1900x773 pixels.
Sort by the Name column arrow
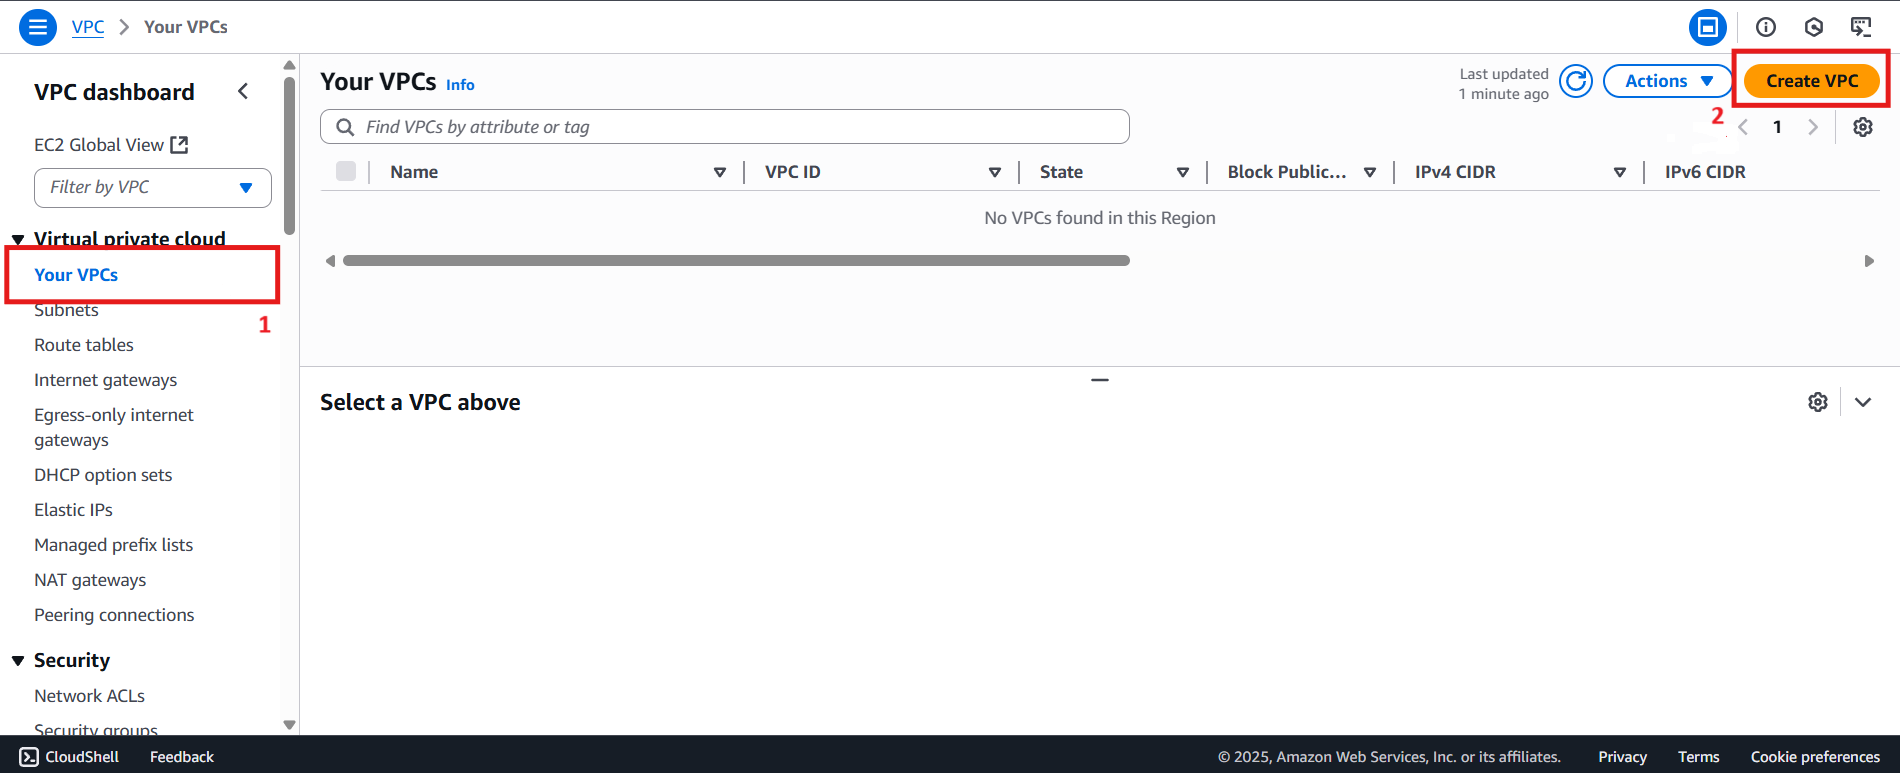(719, 172)
